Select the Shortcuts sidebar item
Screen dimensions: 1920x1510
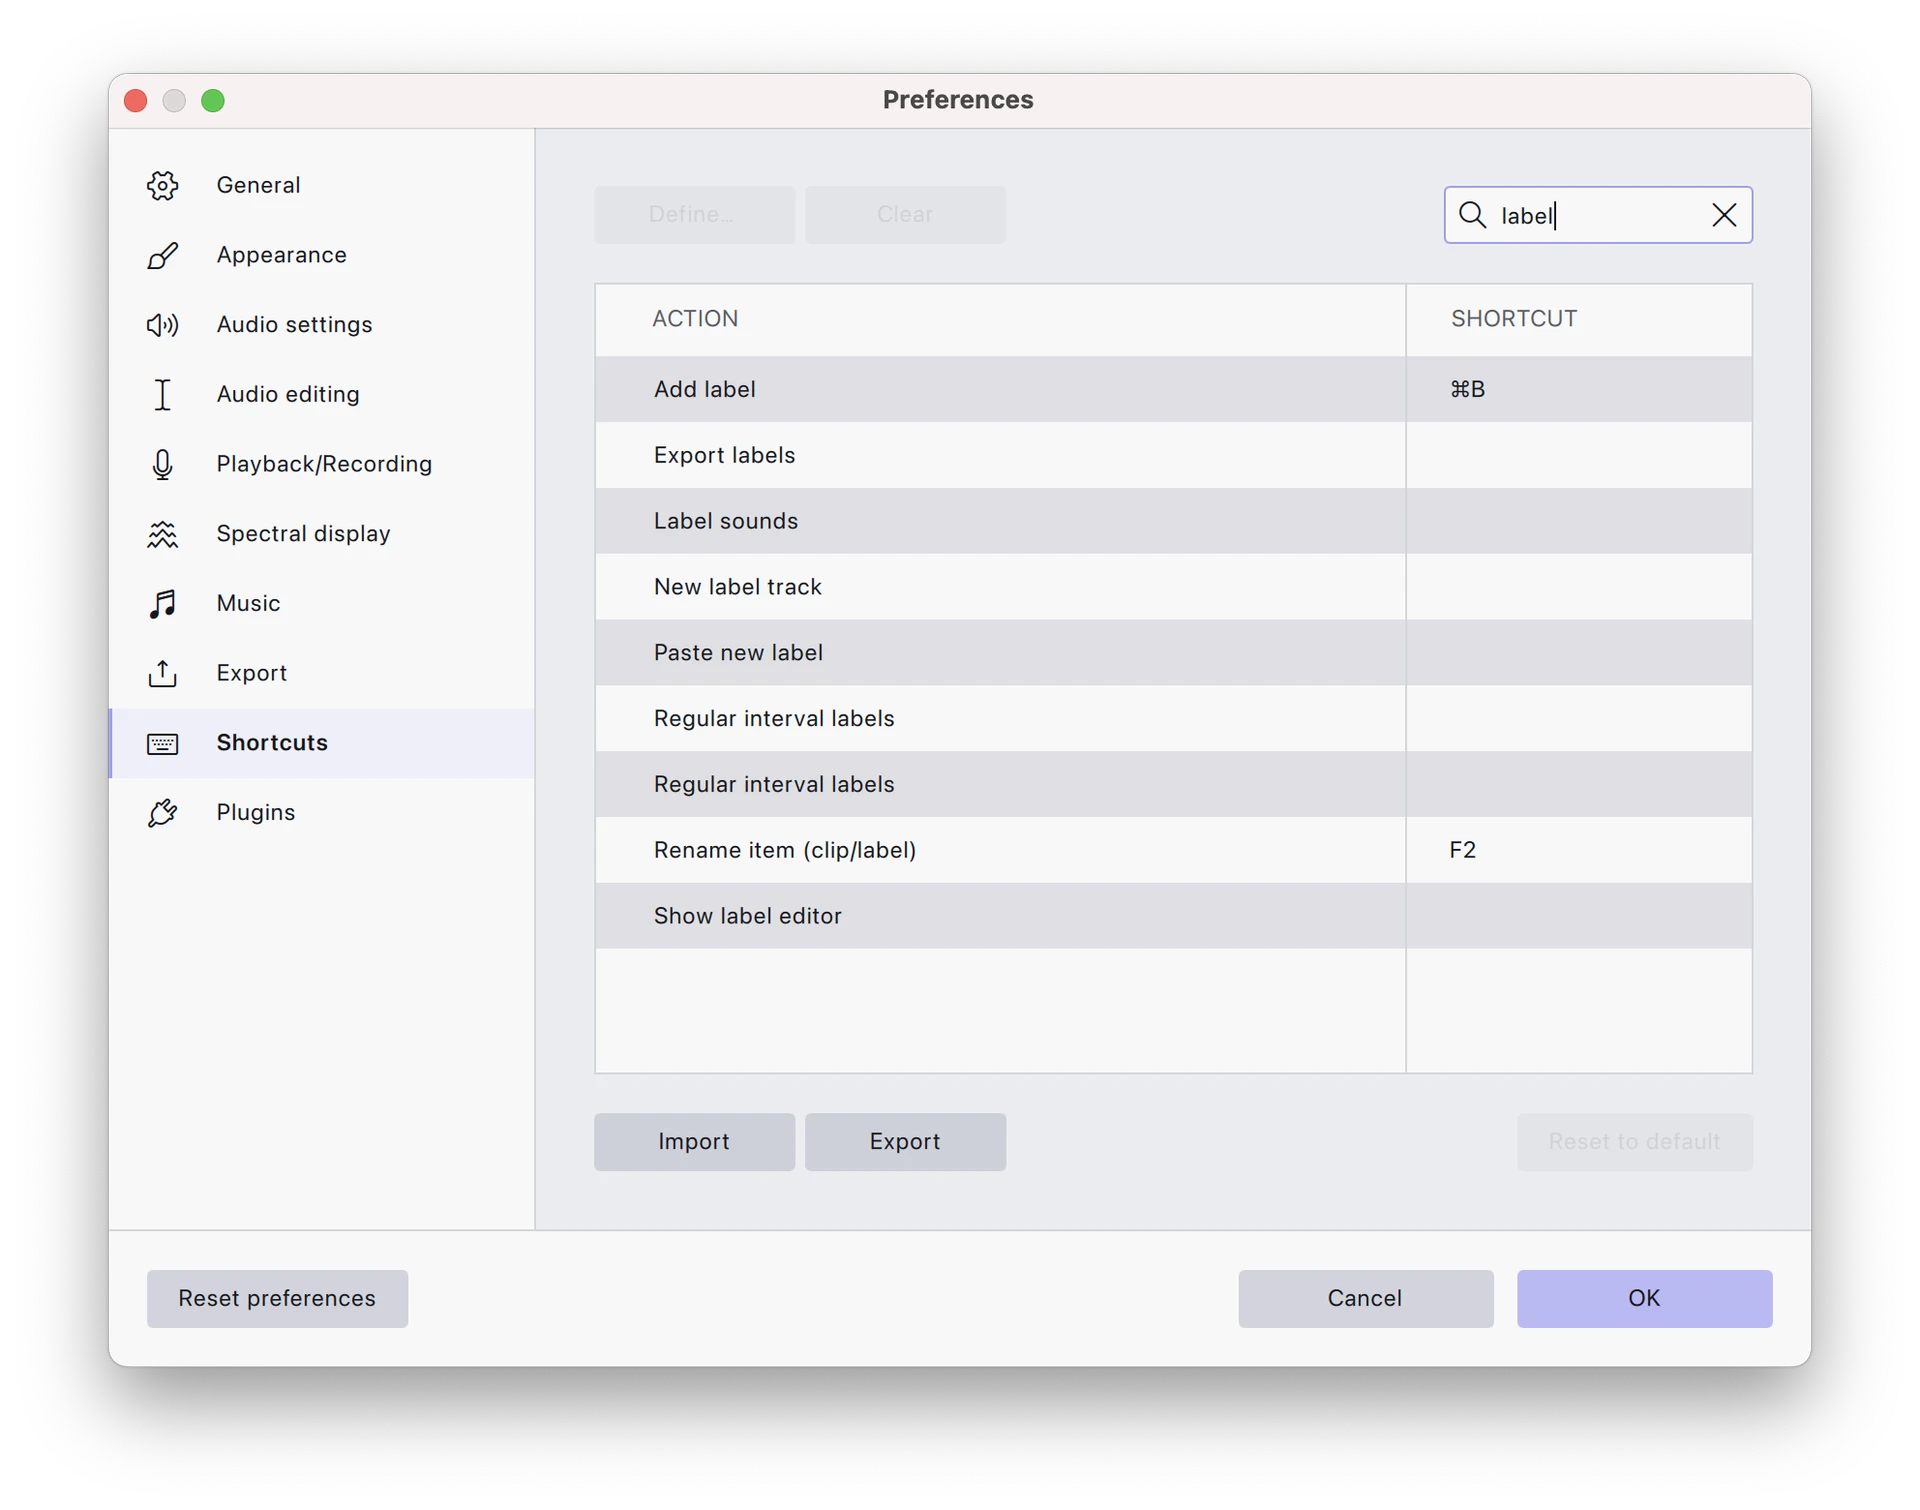[x=322, y=743]
